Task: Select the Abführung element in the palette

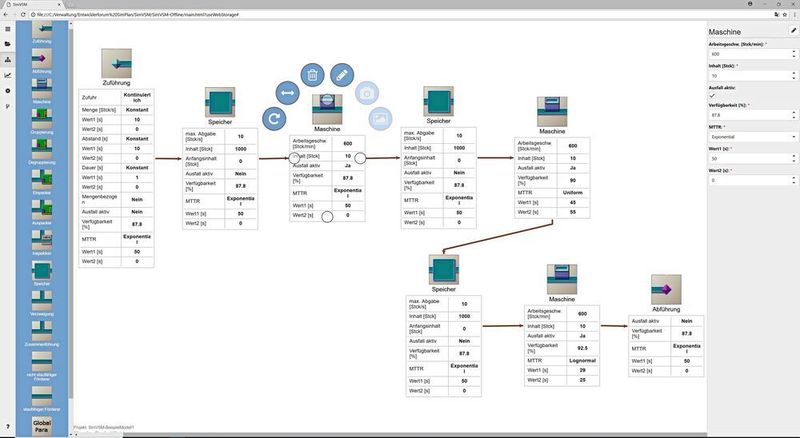Action: [x=42, y=59]
